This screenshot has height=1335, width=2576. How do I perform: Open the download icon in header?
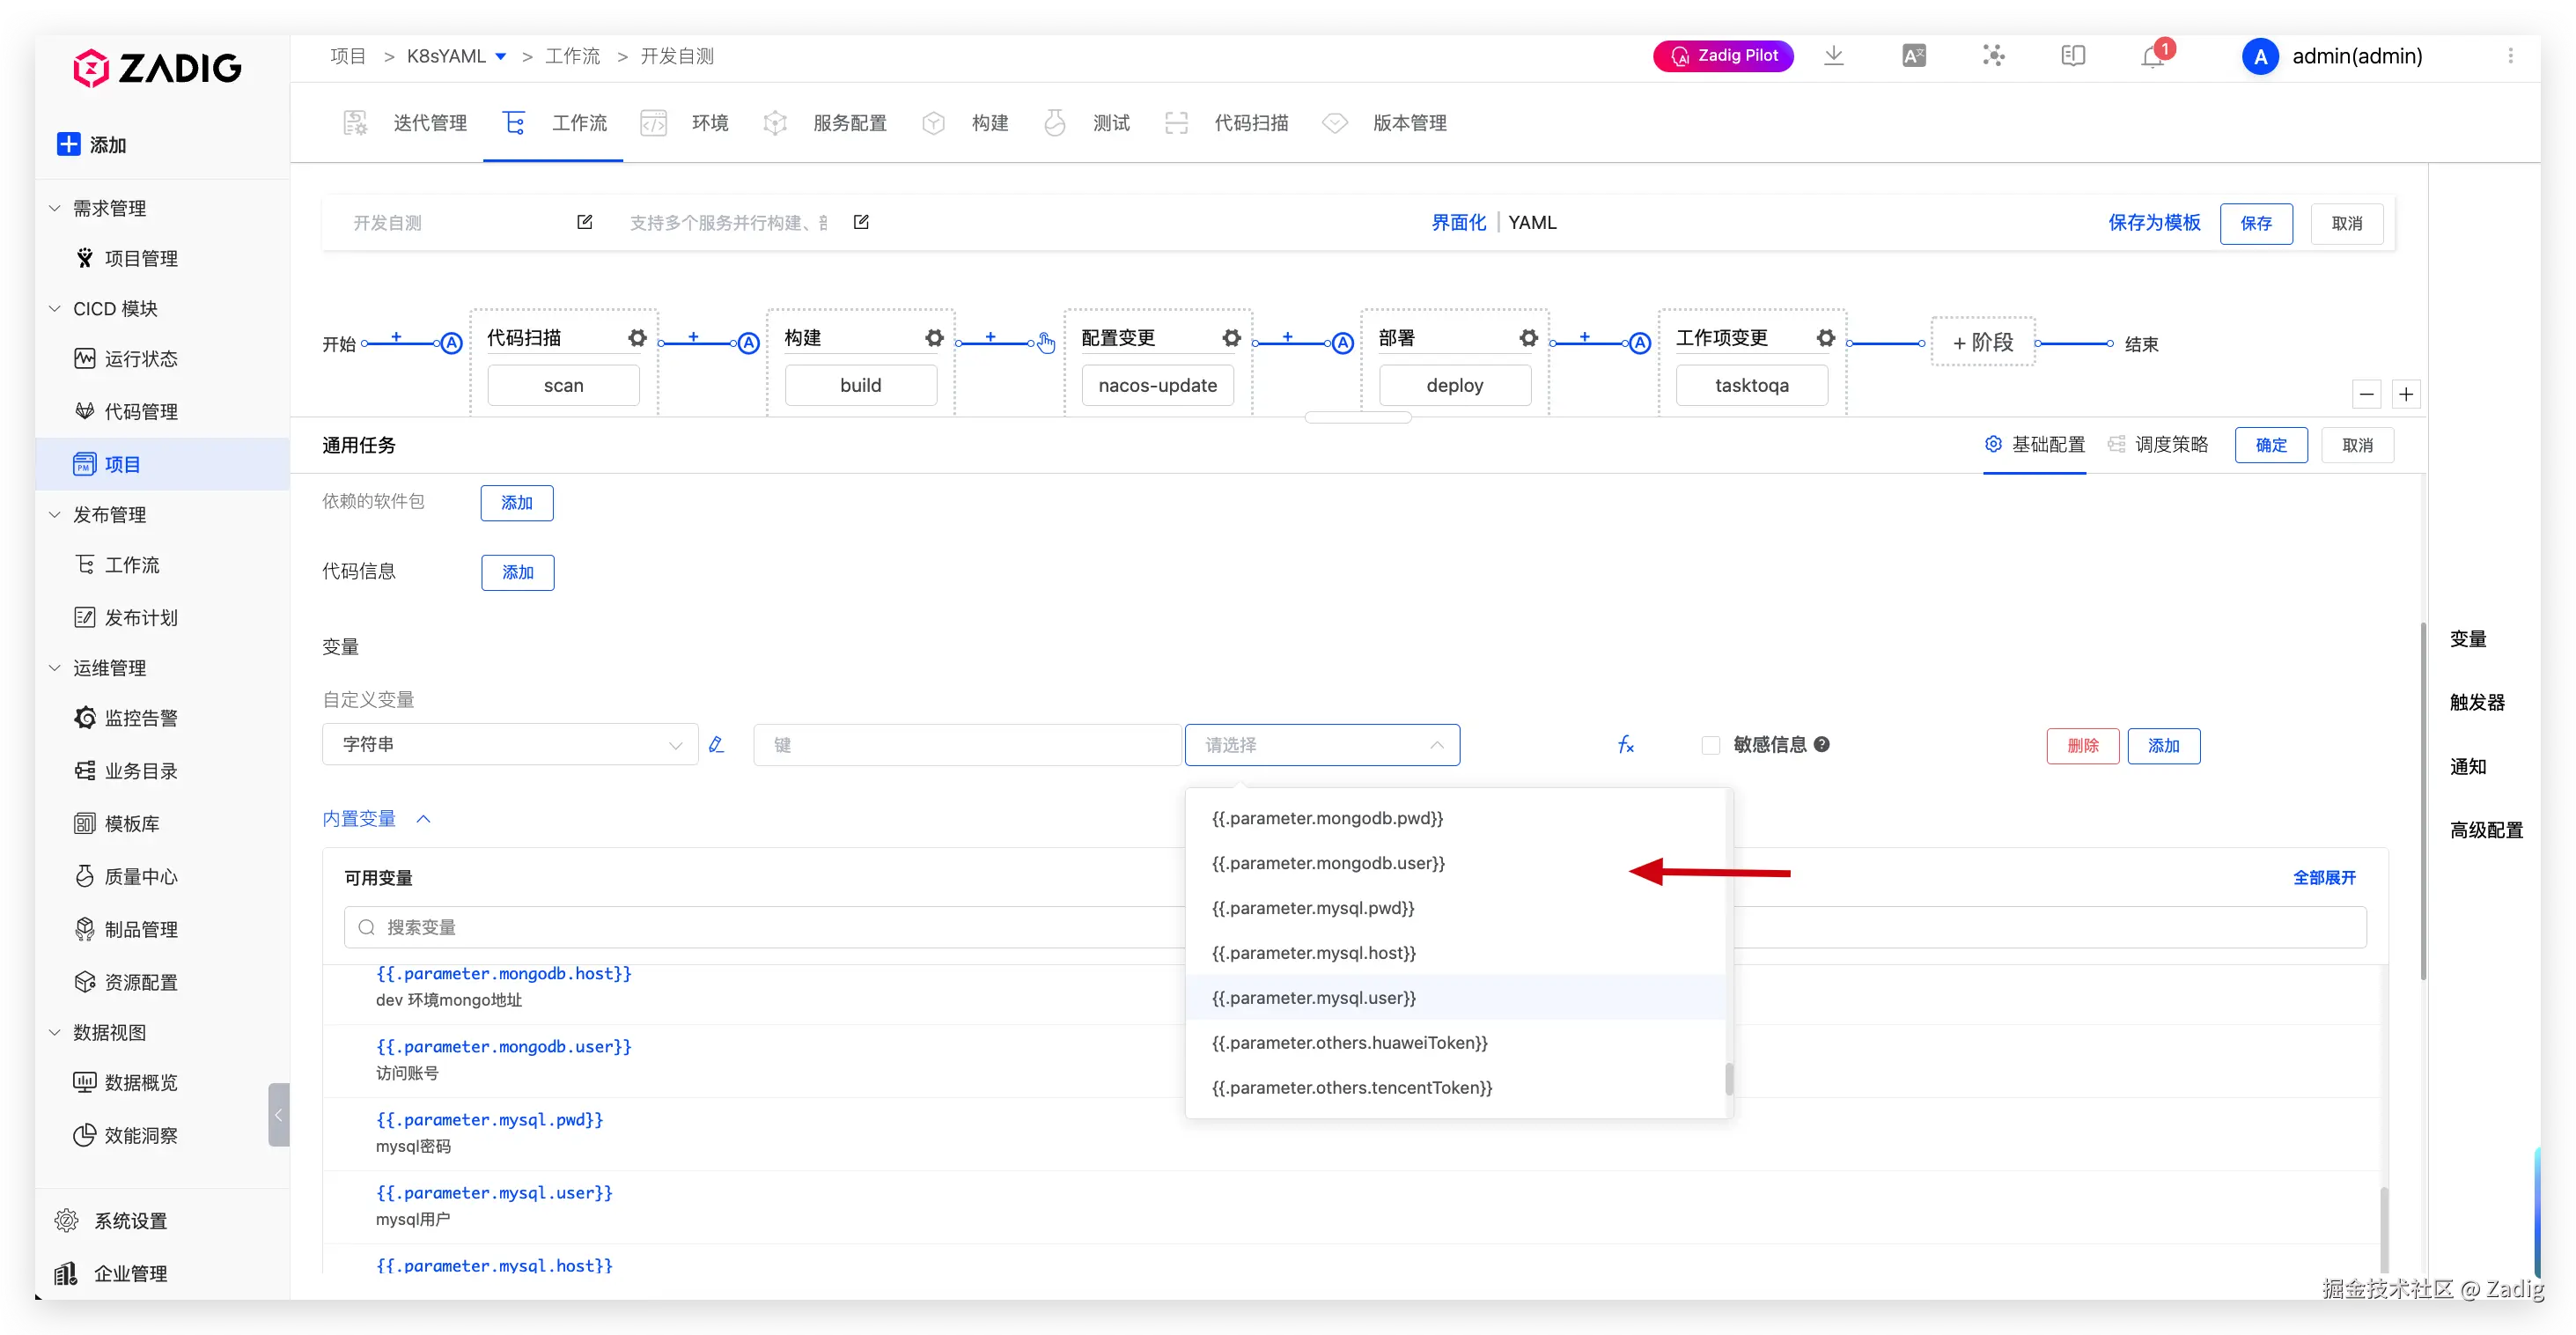(1833, 56)
